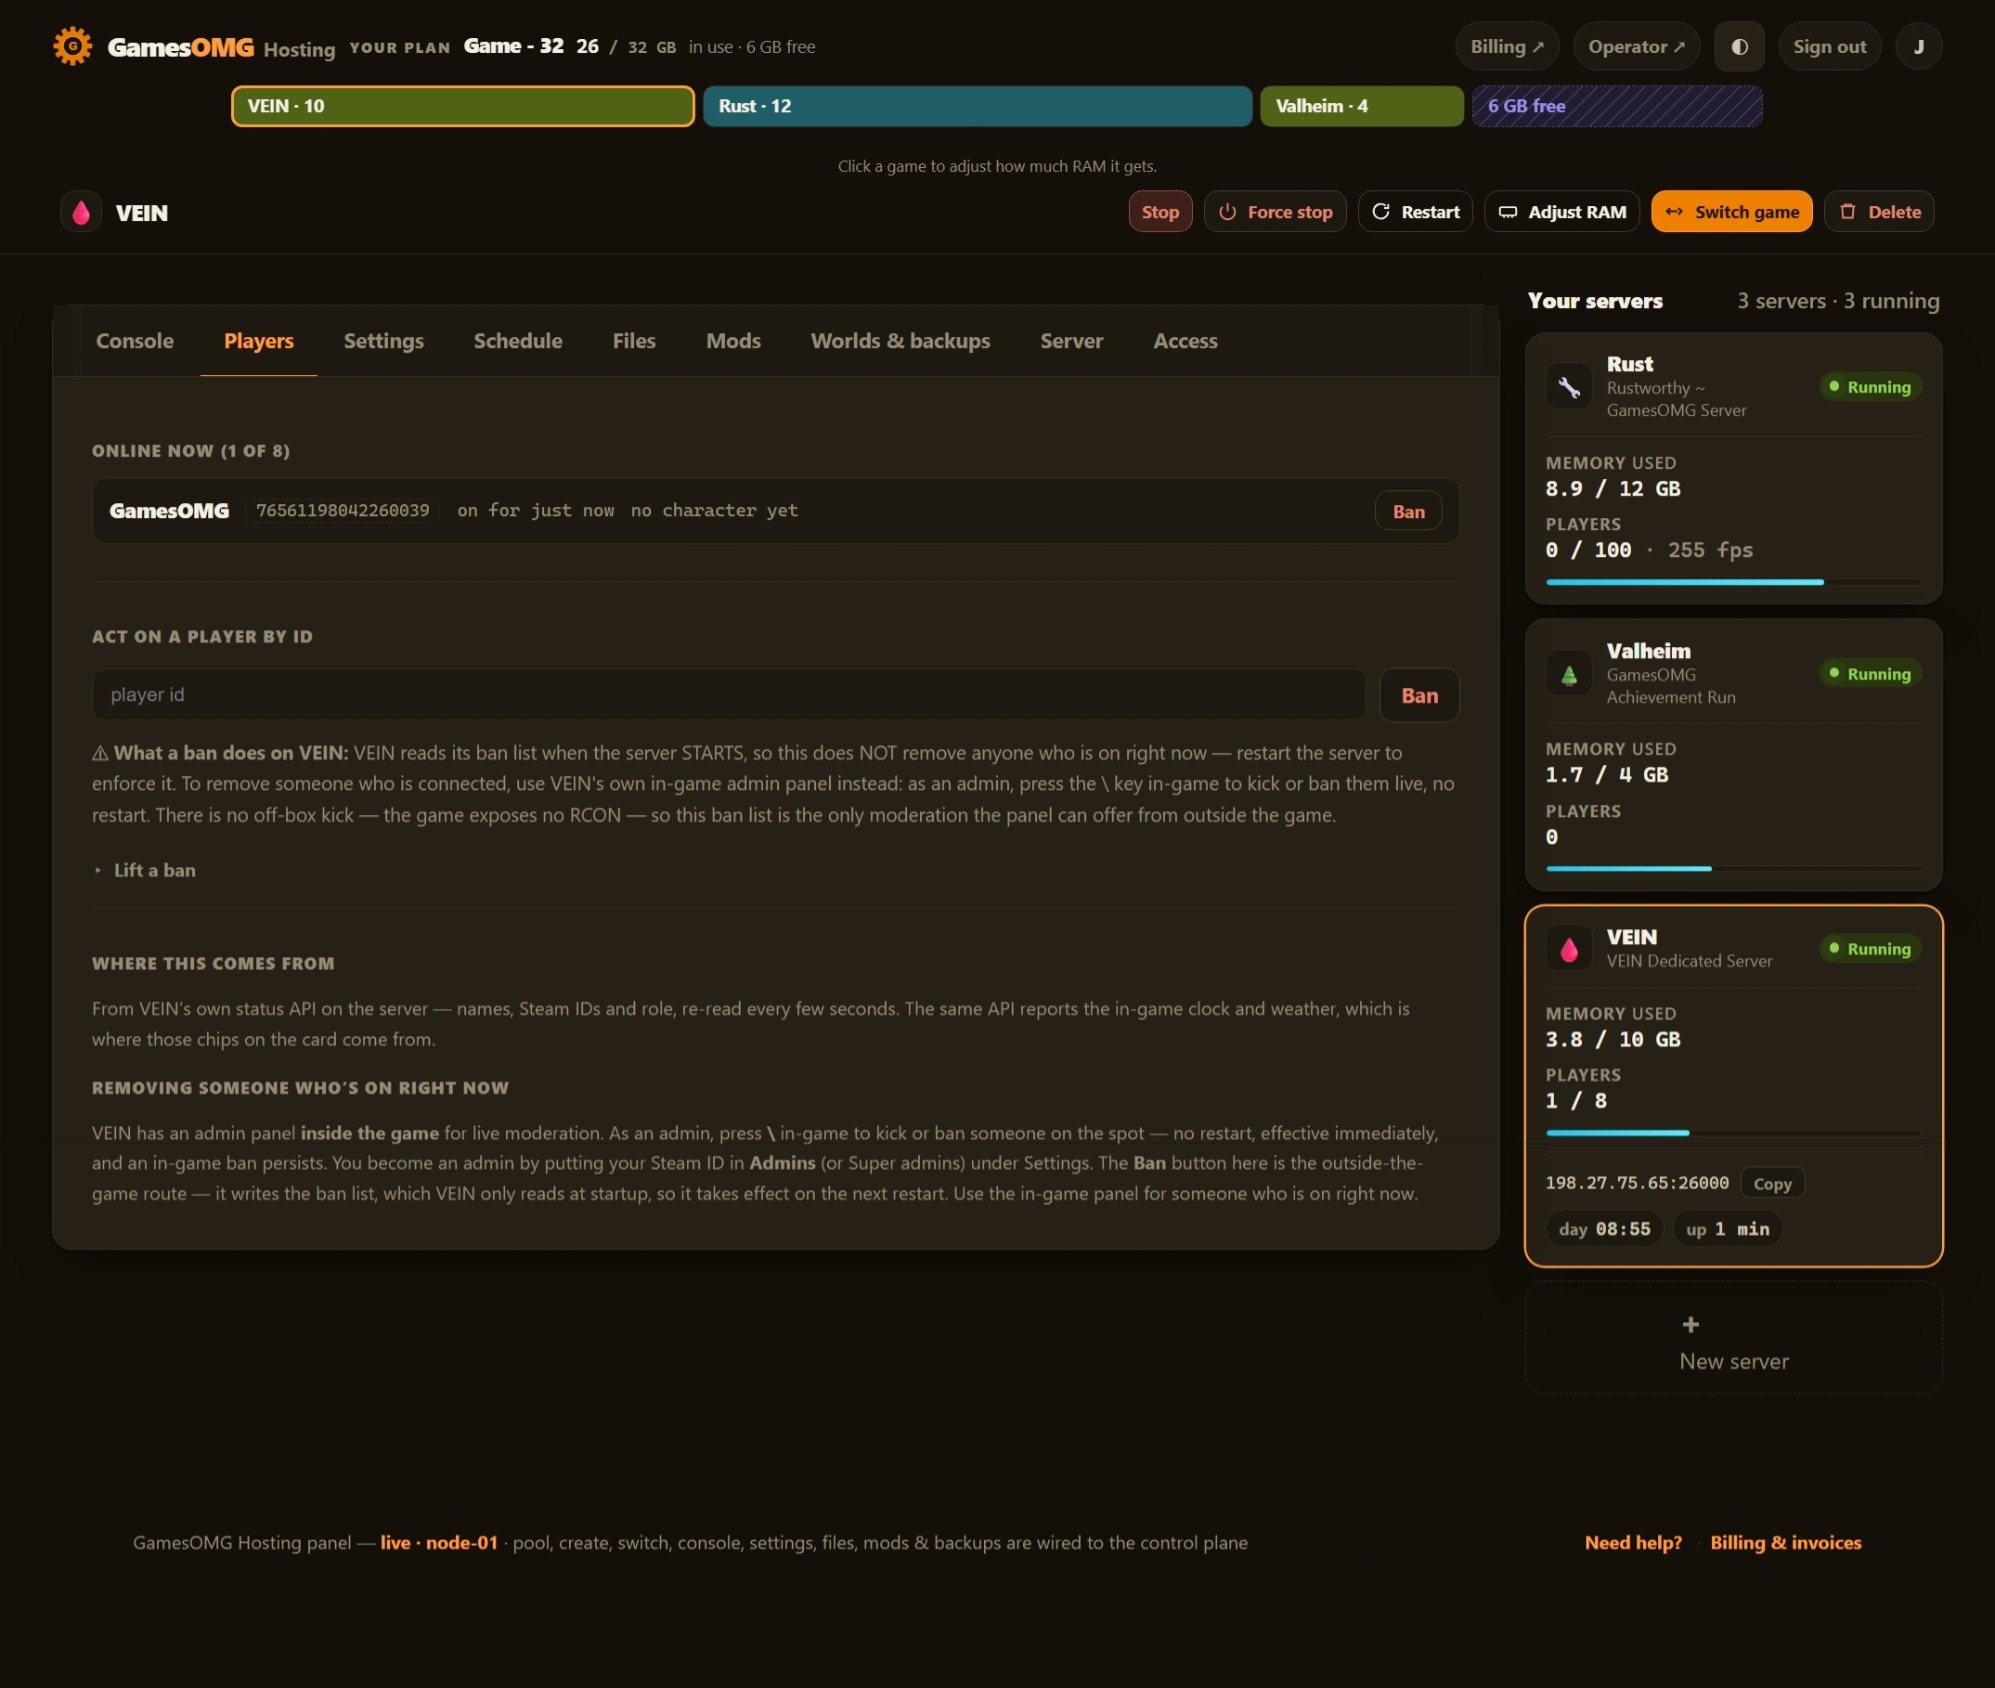Click the day 08:55 chip
The height and width of the screenshot is (1688, 1995).
(x=1604, y=1229)
